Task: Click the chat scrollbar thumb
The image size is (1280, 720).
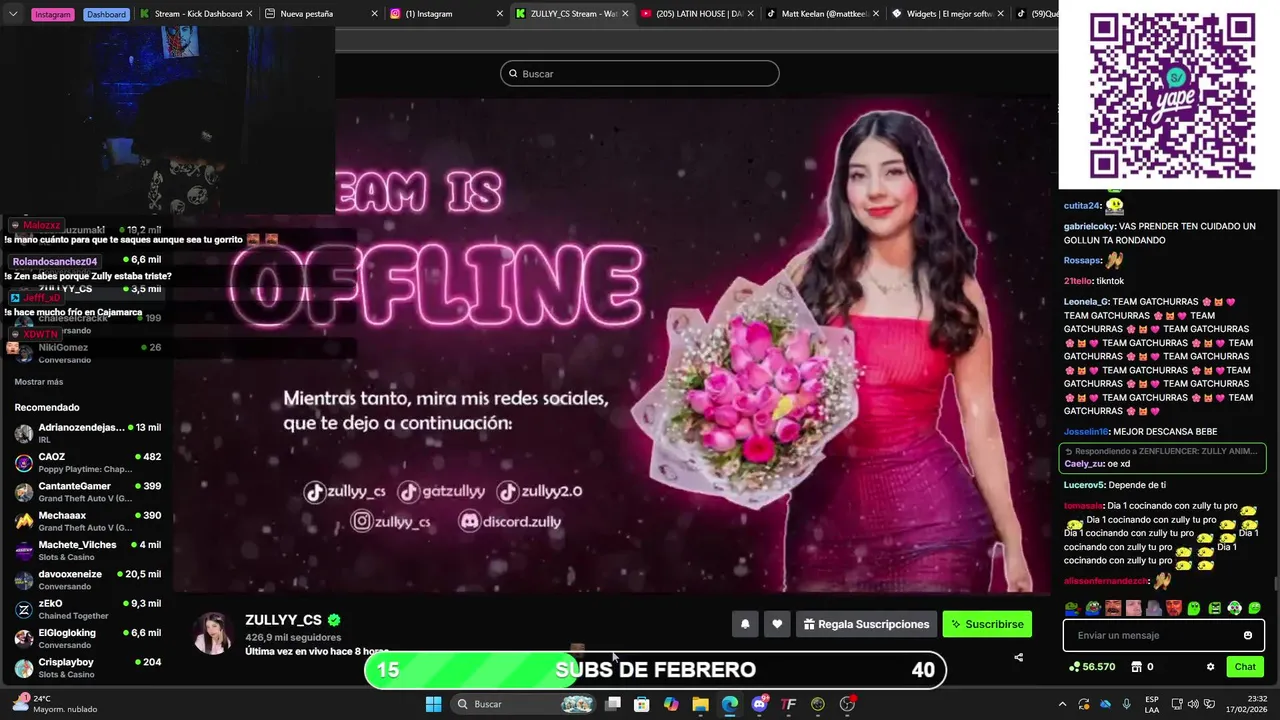Action: (x=1275, y=584)
